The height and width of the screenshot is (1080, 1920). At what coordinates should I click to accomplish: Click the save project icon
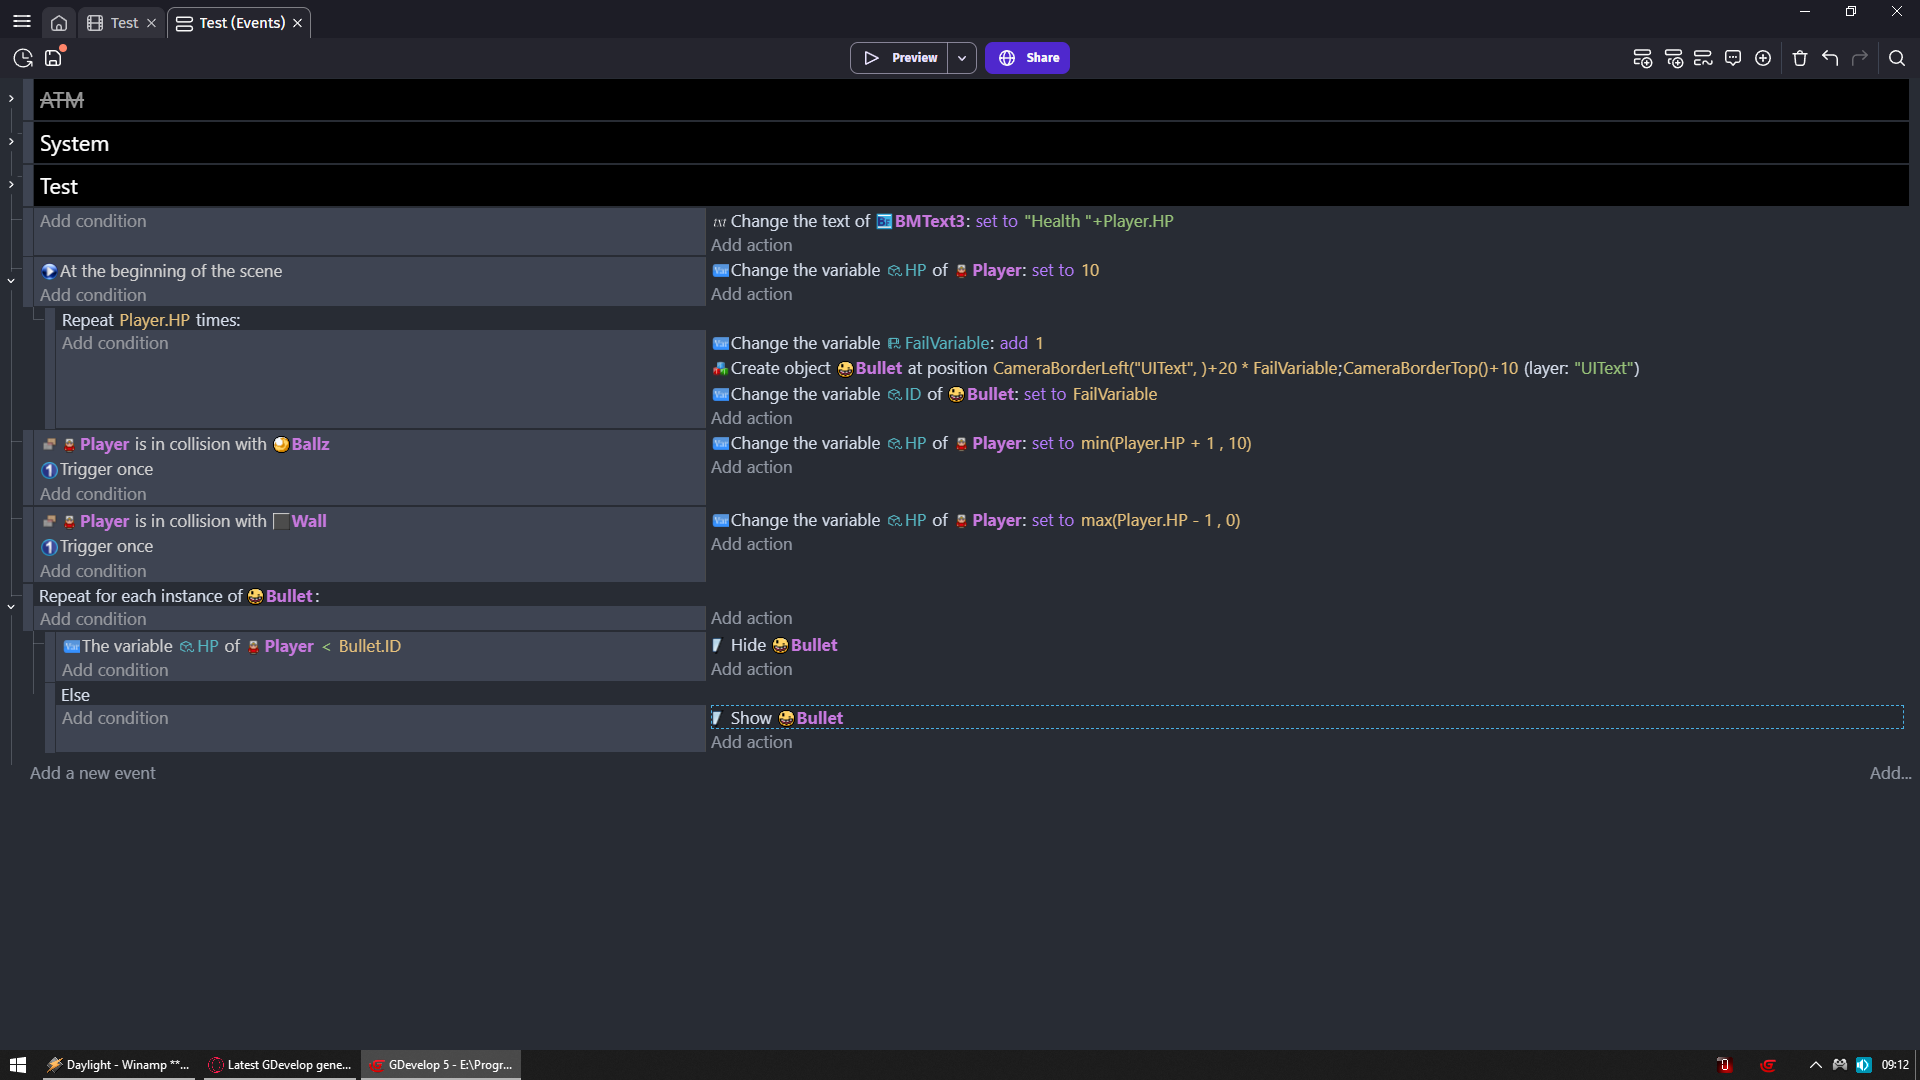point(53,58)
